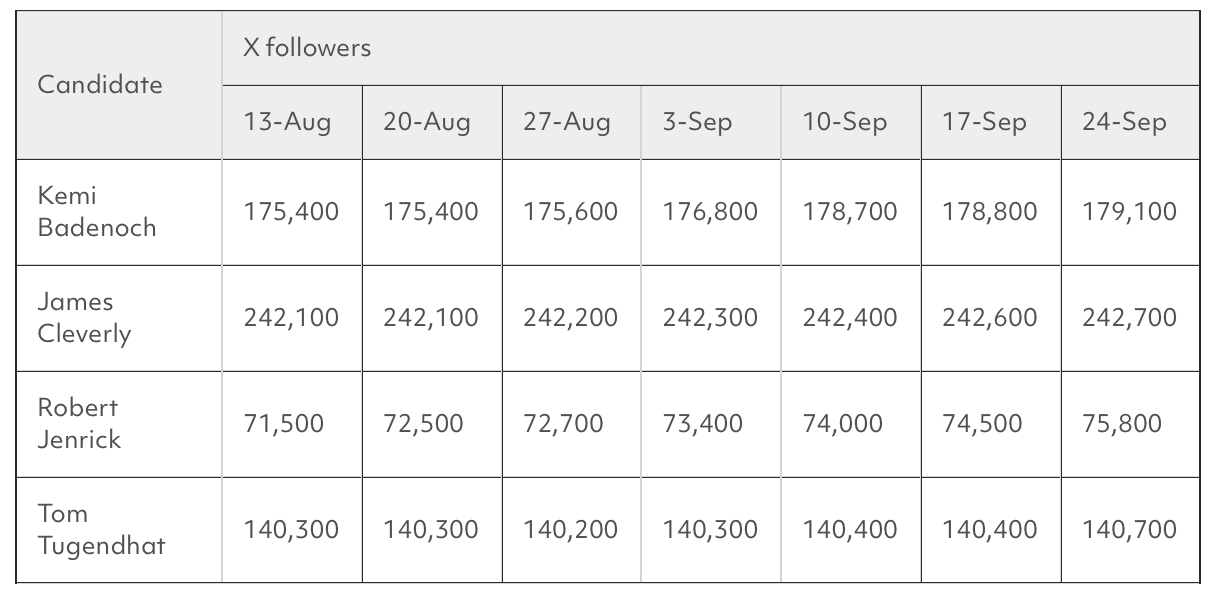Screen dimensions: 1218x596
Task: Click Tugendhat's 24-Sep value 140,700
Action: 1129,531
